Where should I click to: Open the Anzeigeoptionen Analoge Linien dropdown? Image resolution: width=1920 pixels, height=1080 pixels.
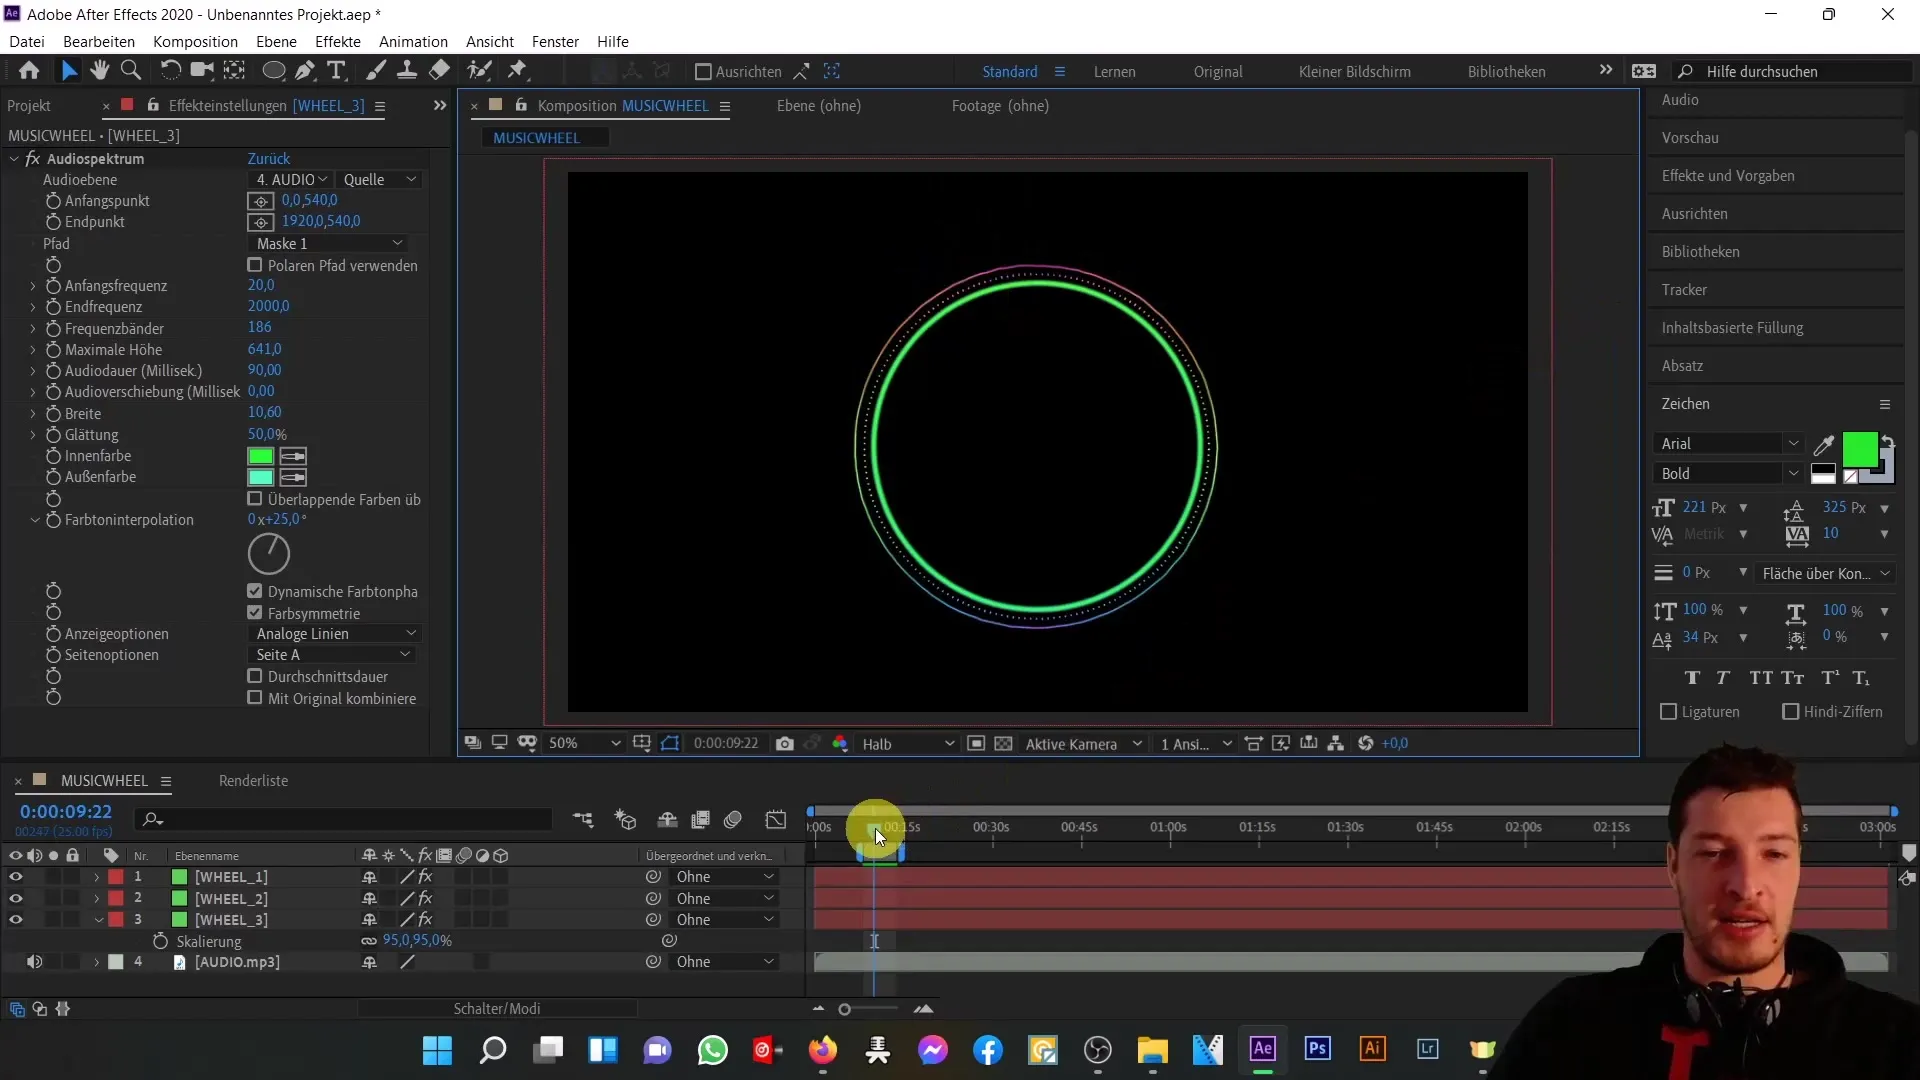pyautogui.click(x=335, y=634)
